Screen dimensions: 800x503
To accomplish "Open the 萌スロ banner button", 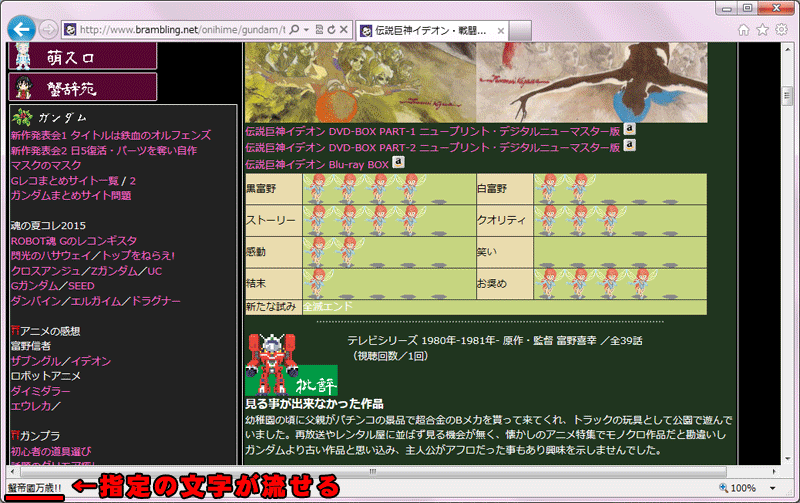I will coord(83,56).
